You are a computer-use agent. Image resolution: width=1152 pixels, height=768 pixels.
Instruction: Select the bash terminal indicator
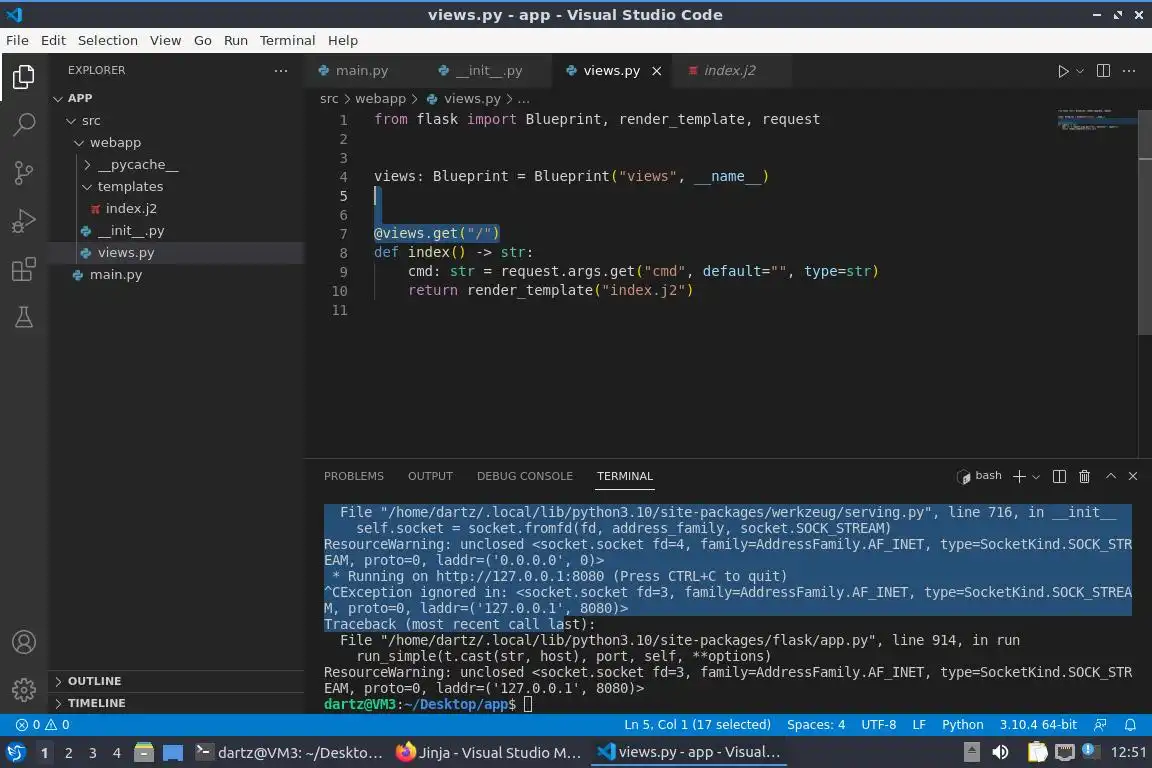coord(979,476)
